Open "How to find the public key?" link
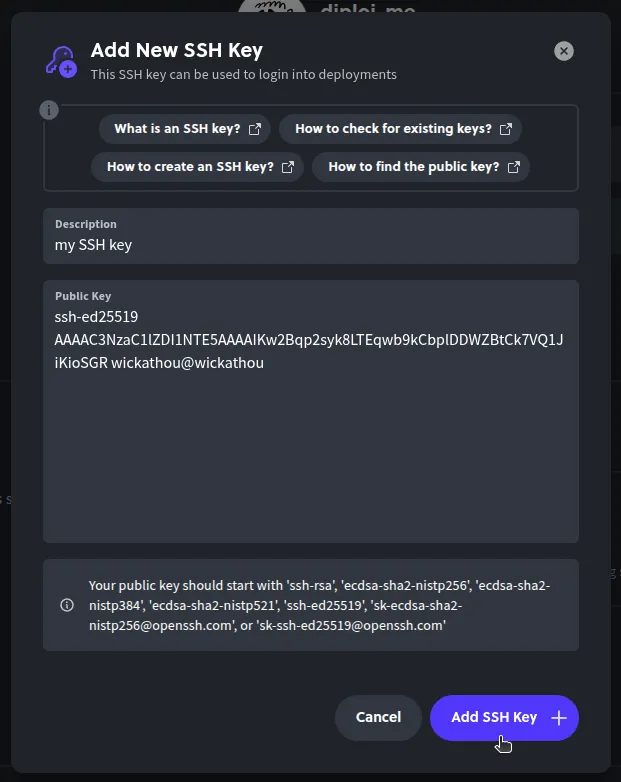 point(413,167)
